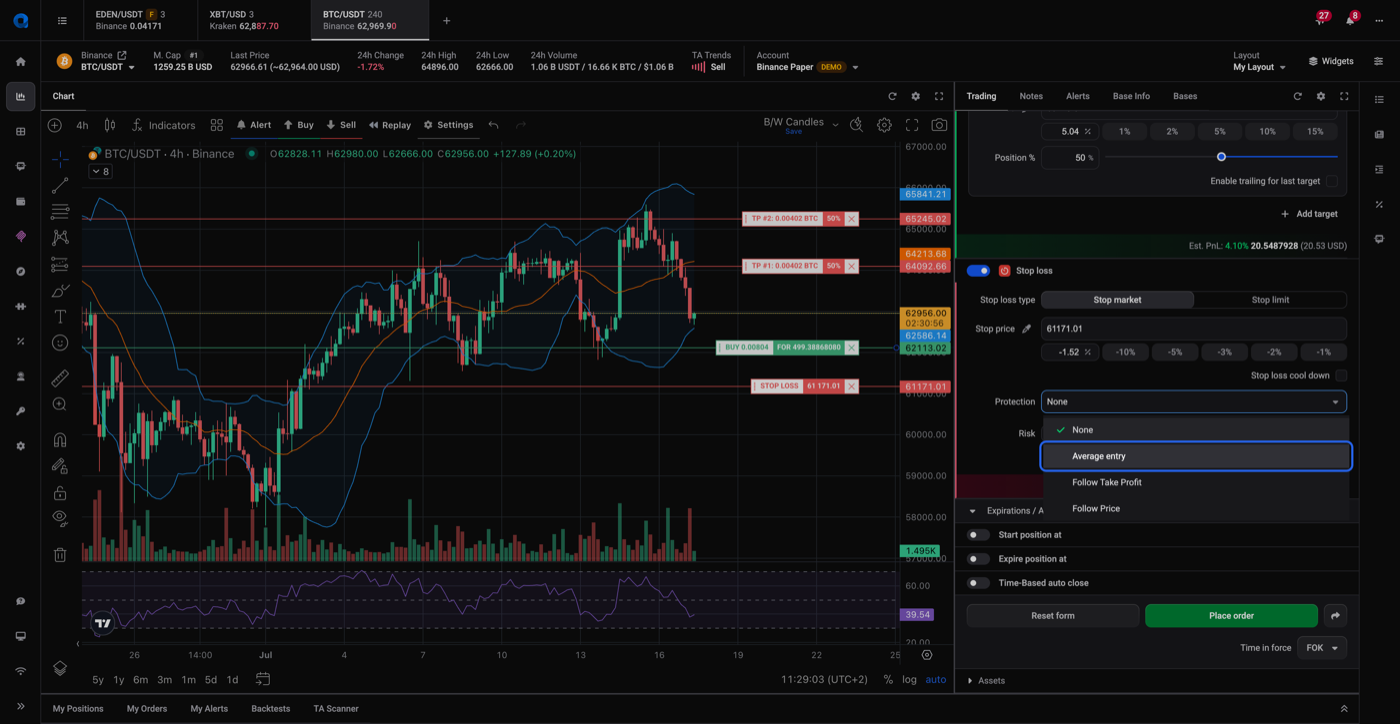Viewport: 1400px width, 724px height.
Task: Enable Stop loss cool down checkbox
Action: point(1341,376)
